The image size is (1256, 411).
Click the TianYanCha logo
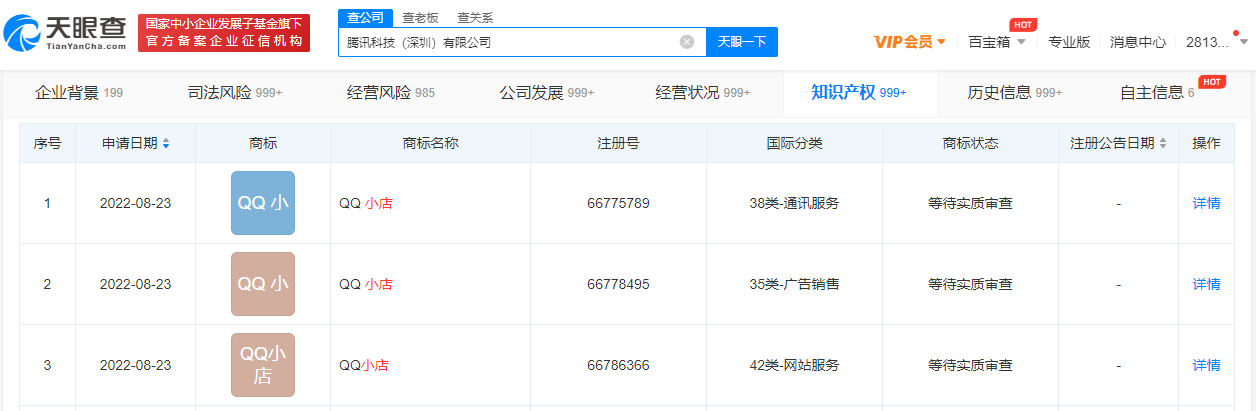64,33
